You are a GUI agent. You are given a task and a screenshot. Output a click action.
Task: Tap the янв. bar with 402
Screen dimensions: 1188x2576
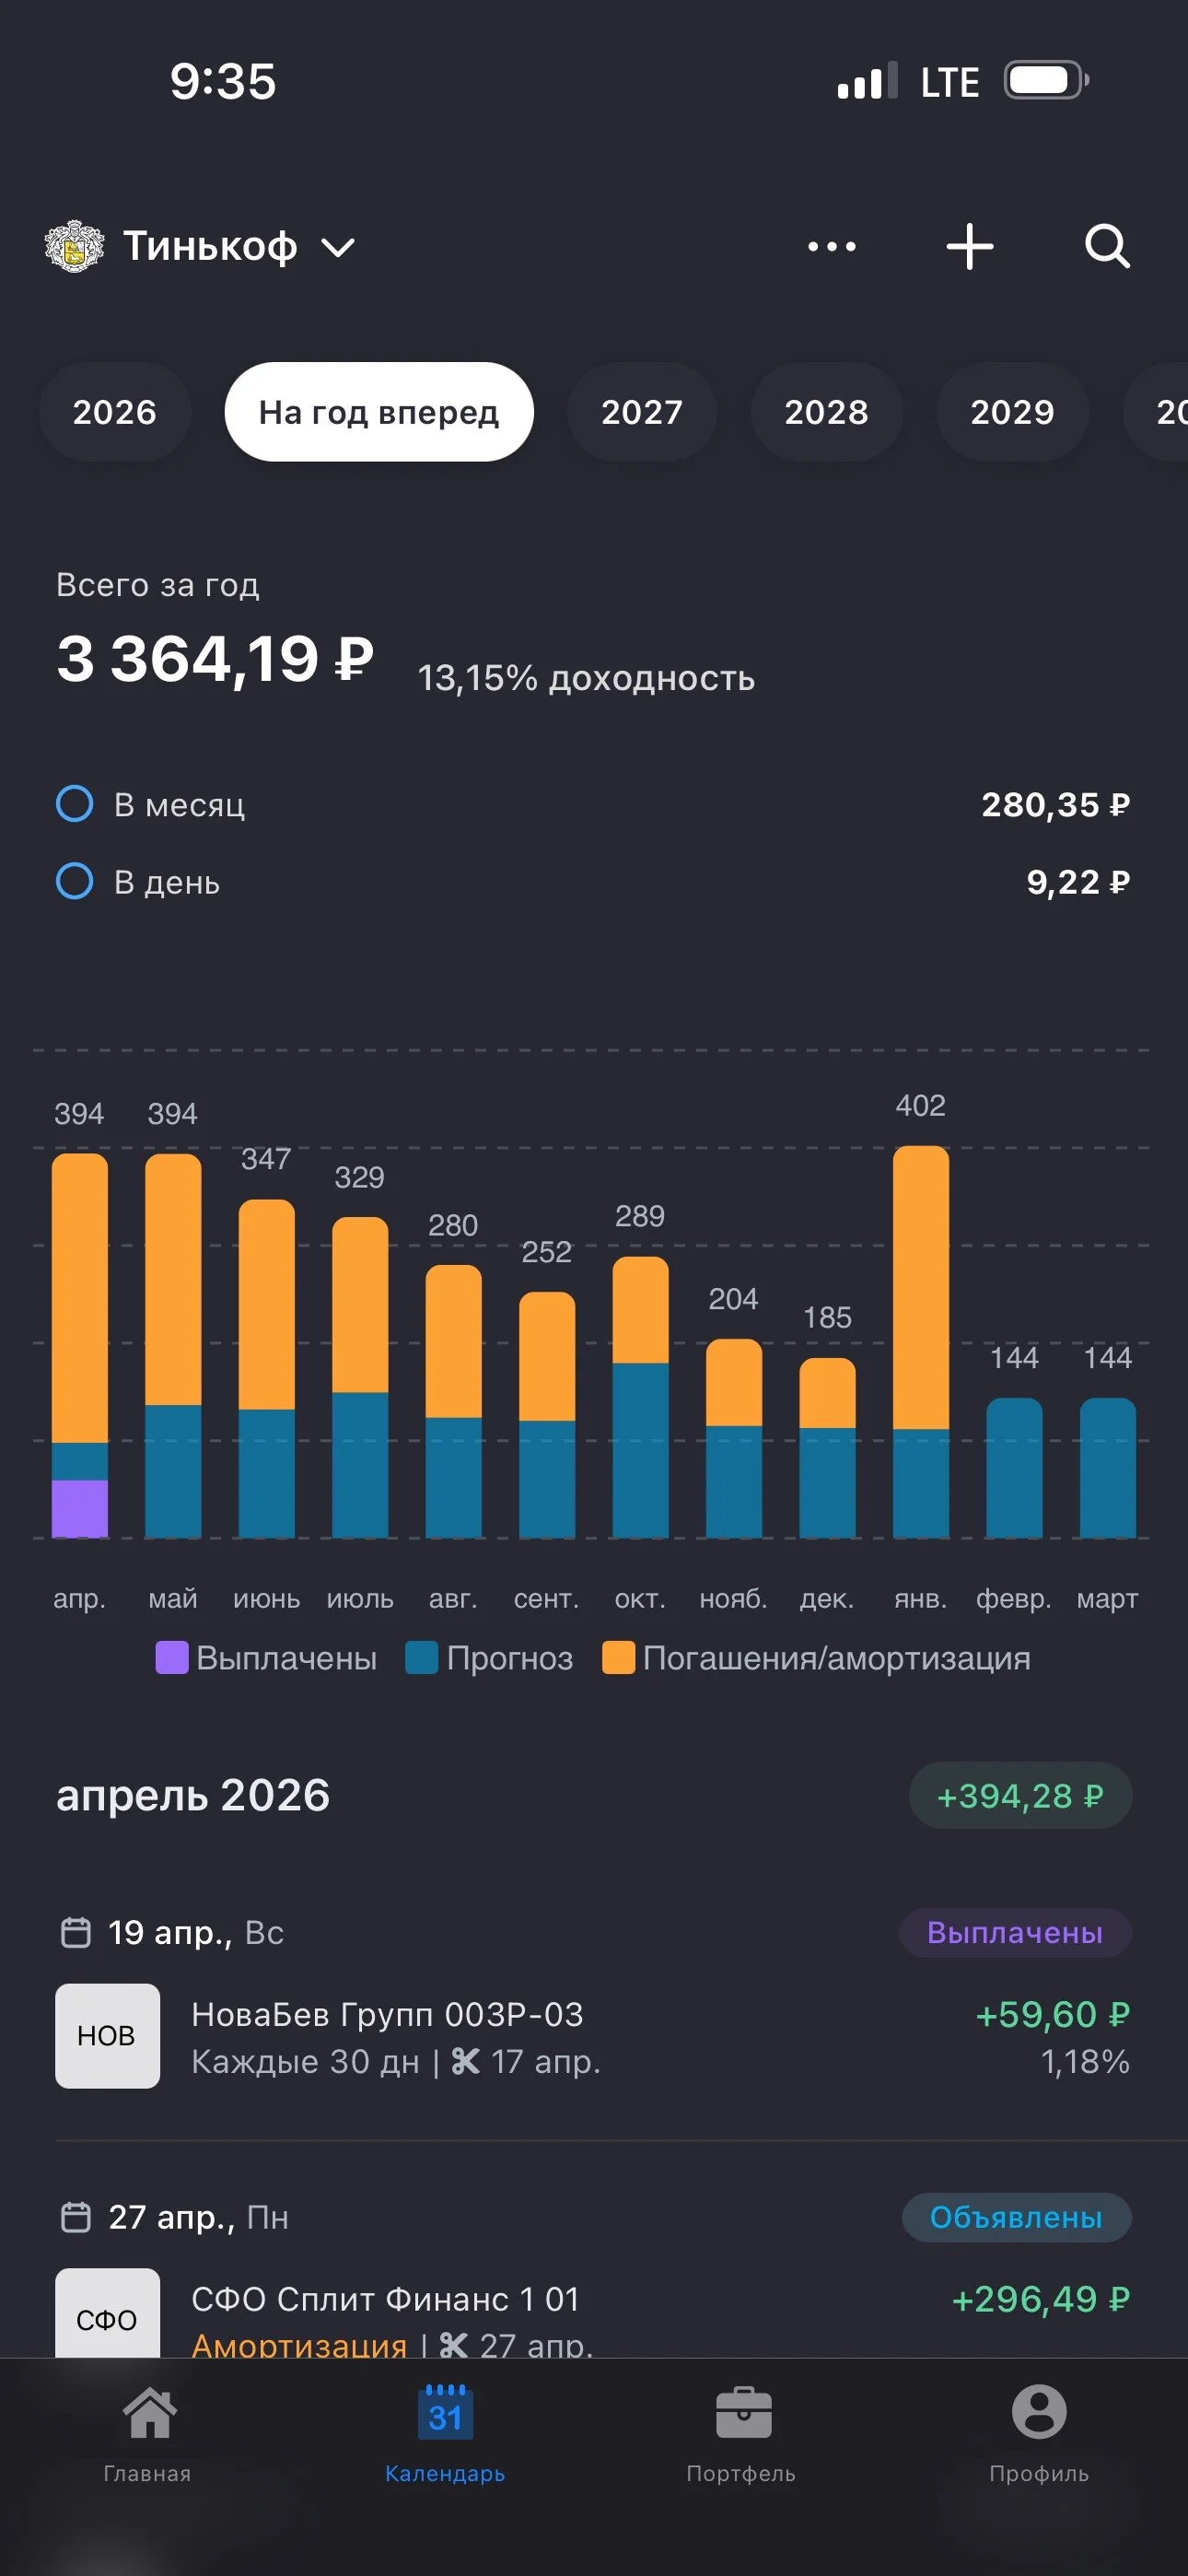(x=921, y=1341)
